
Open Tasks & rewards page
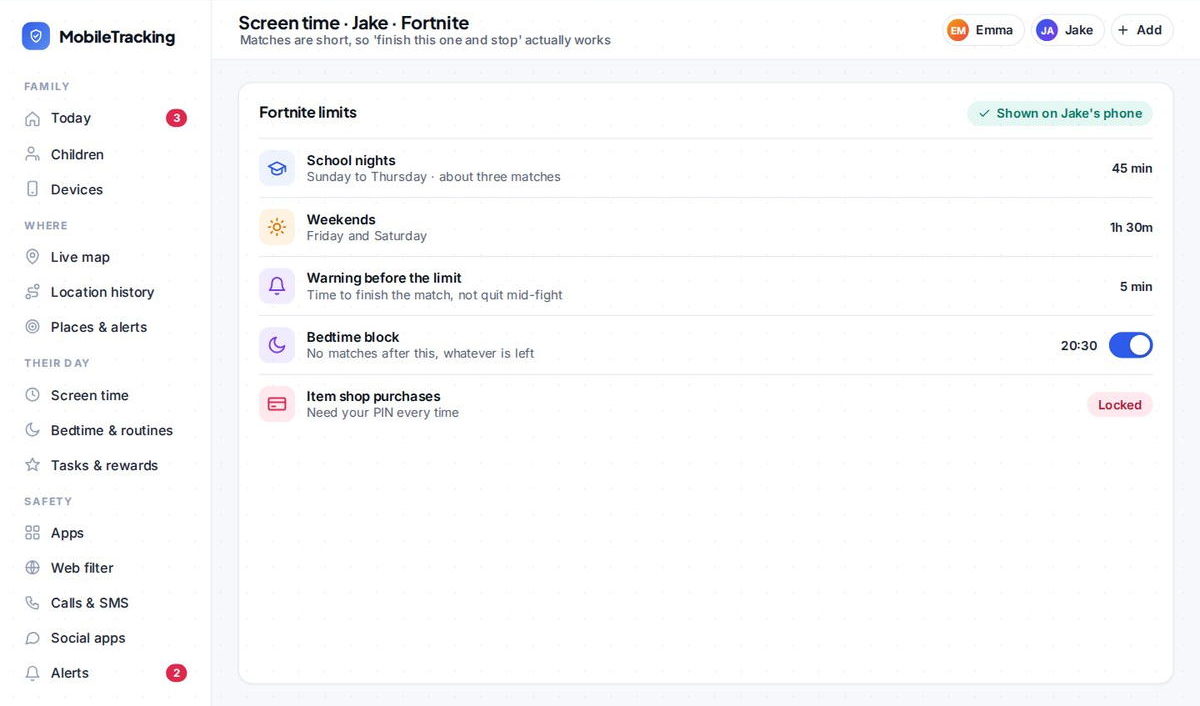click(x=105, y=465)
